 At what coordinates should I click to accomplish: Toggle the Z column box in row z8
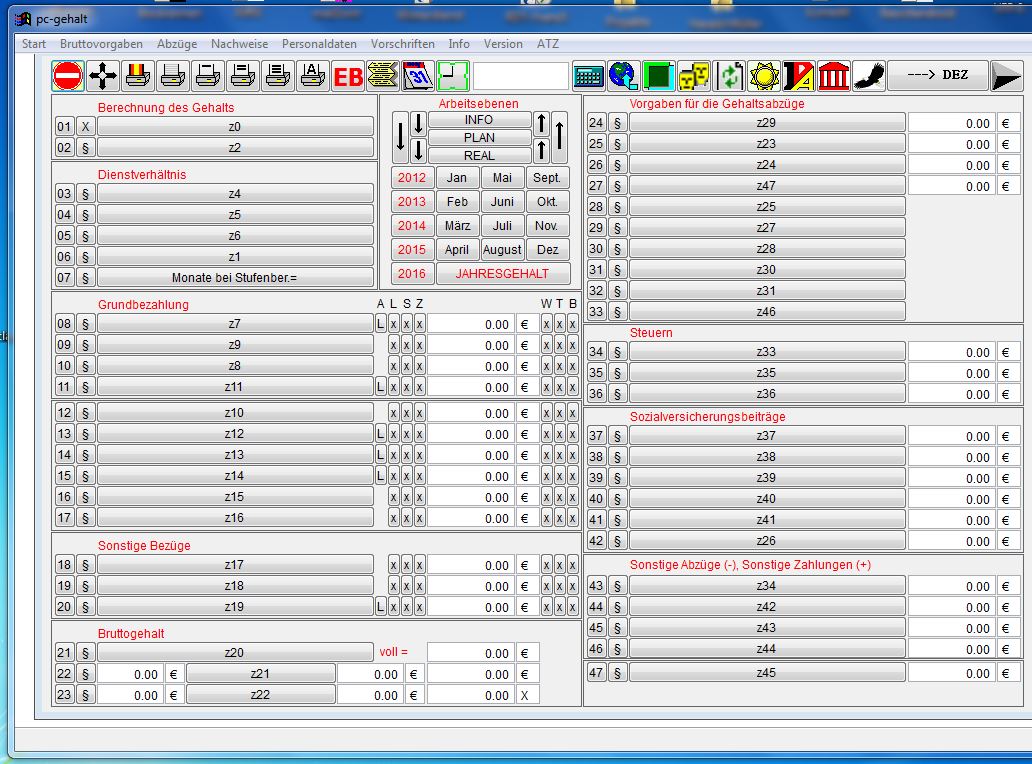click(x=419, y=366)
